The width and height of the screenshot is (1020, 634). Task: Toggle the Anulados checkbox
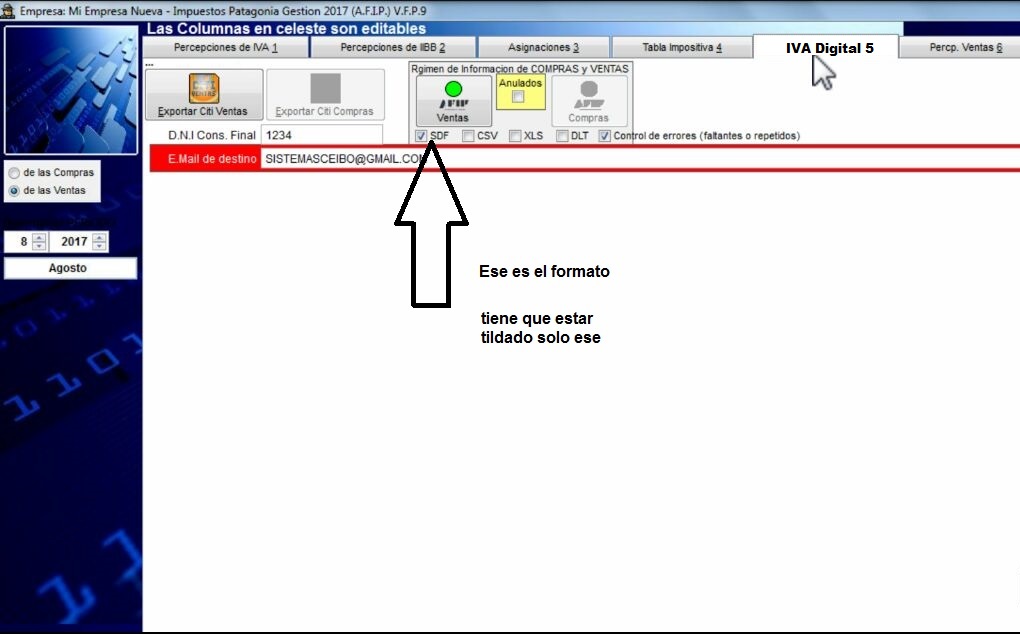pyautogui.click(x=518, y=97)
